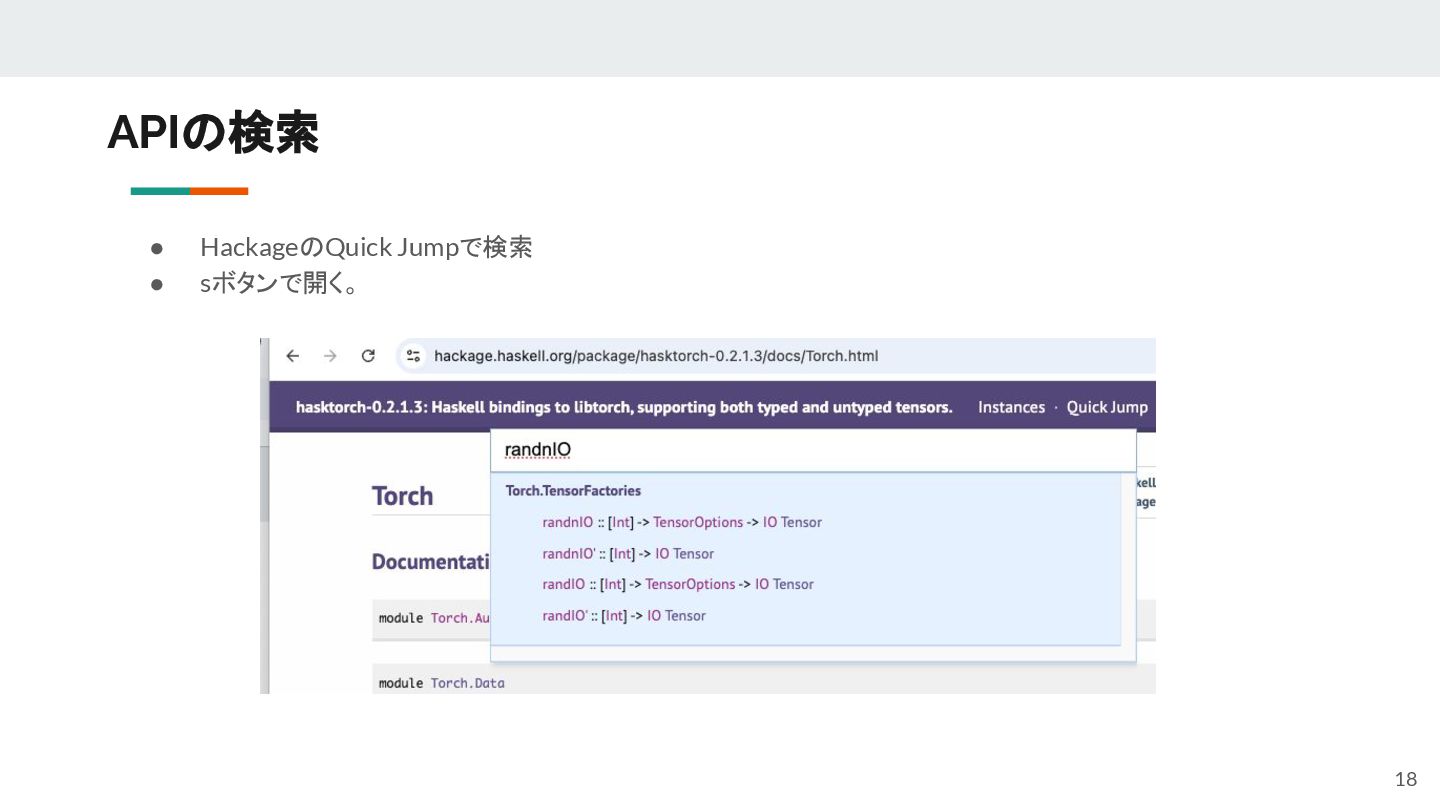Viewport: 1440px width, 810px height.
Task: Click the Torch page heading
Action: (x=402, y=496)
